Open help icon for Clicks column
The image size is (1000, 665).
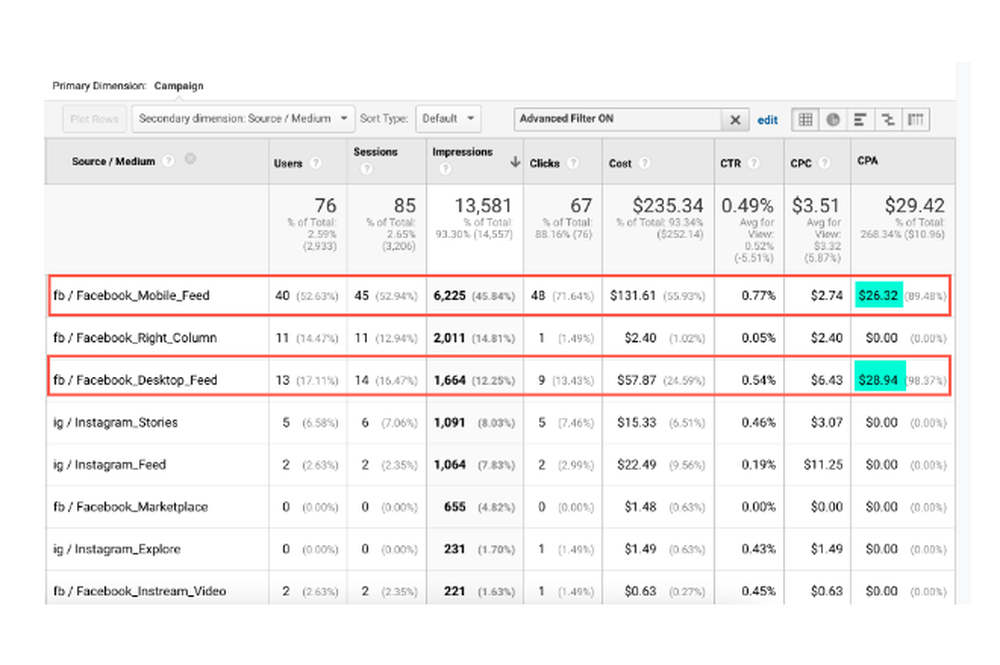coord(573,163)
